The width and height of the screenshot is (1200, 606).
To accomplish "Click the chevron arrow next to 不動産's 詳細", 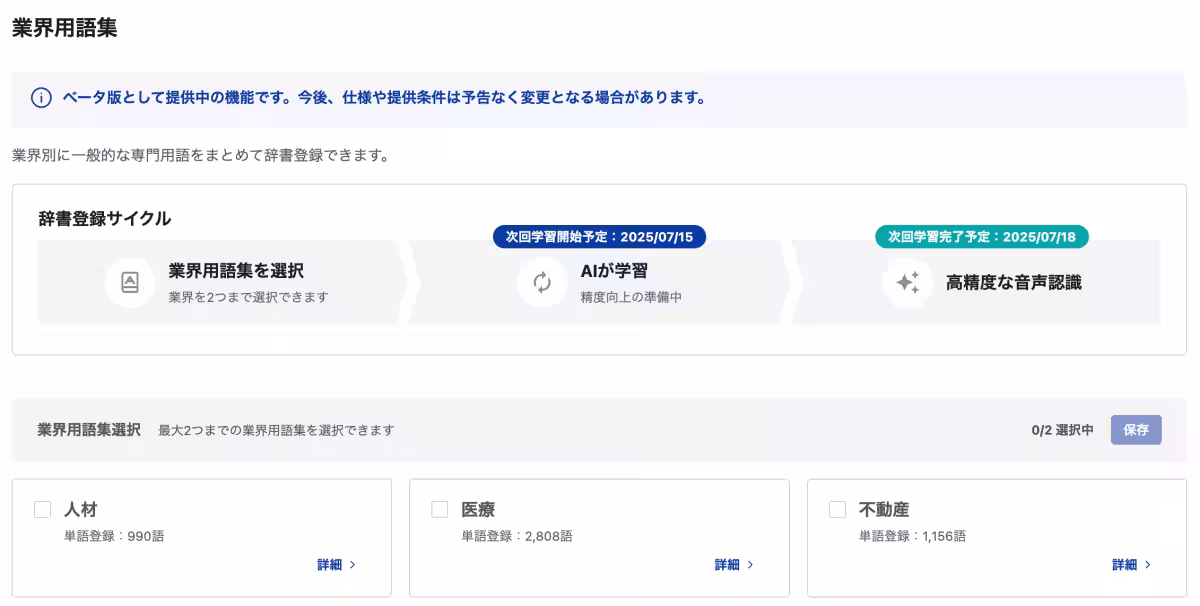I will point(1150,564).
